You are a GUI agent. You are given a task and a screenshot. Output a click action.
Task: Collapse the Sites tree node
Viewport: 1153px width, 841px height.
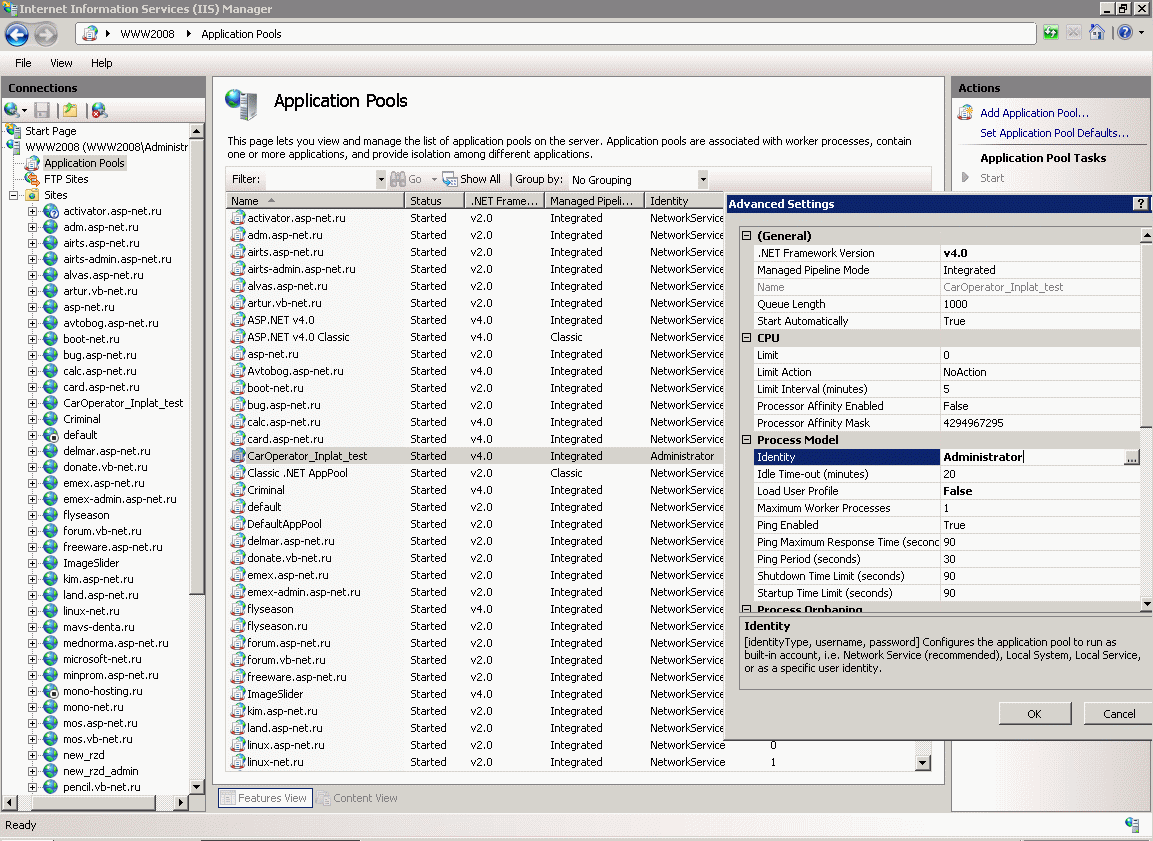[x=13, y=195]
